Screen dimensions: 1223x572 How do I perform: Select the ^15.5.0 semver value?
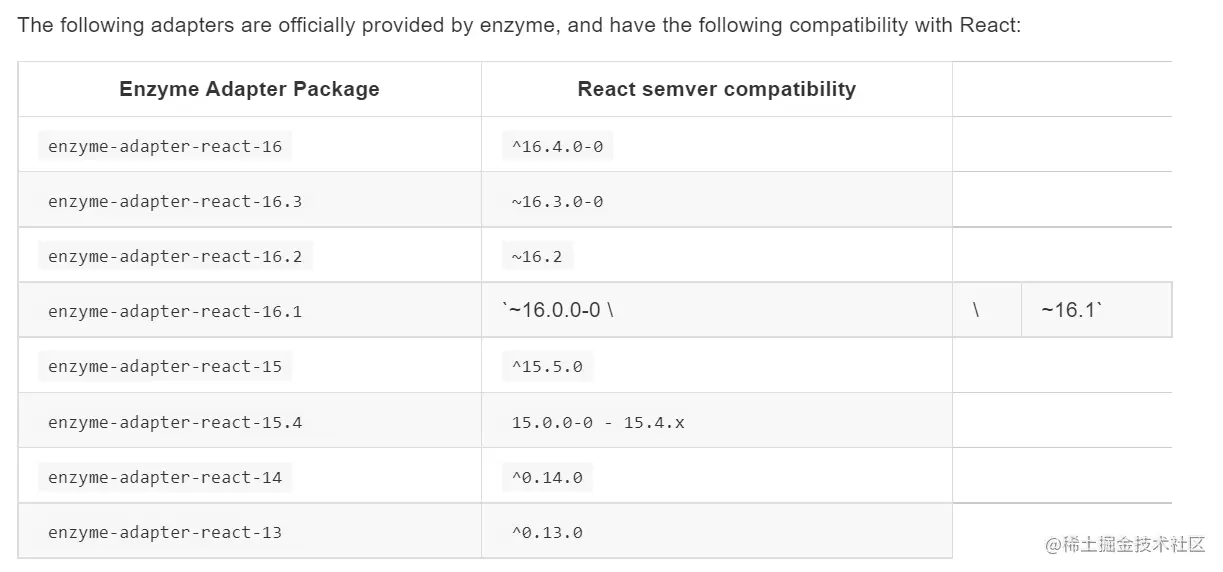coord(547,367)
